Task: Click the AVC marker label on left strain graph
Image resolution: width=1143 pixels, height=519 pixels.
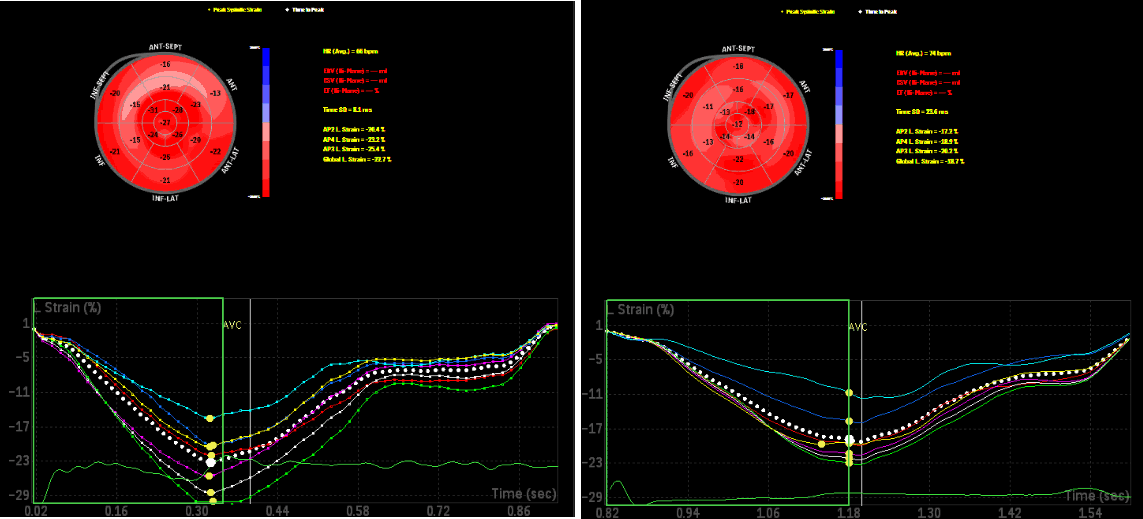Action: click(x=231, y=327)
